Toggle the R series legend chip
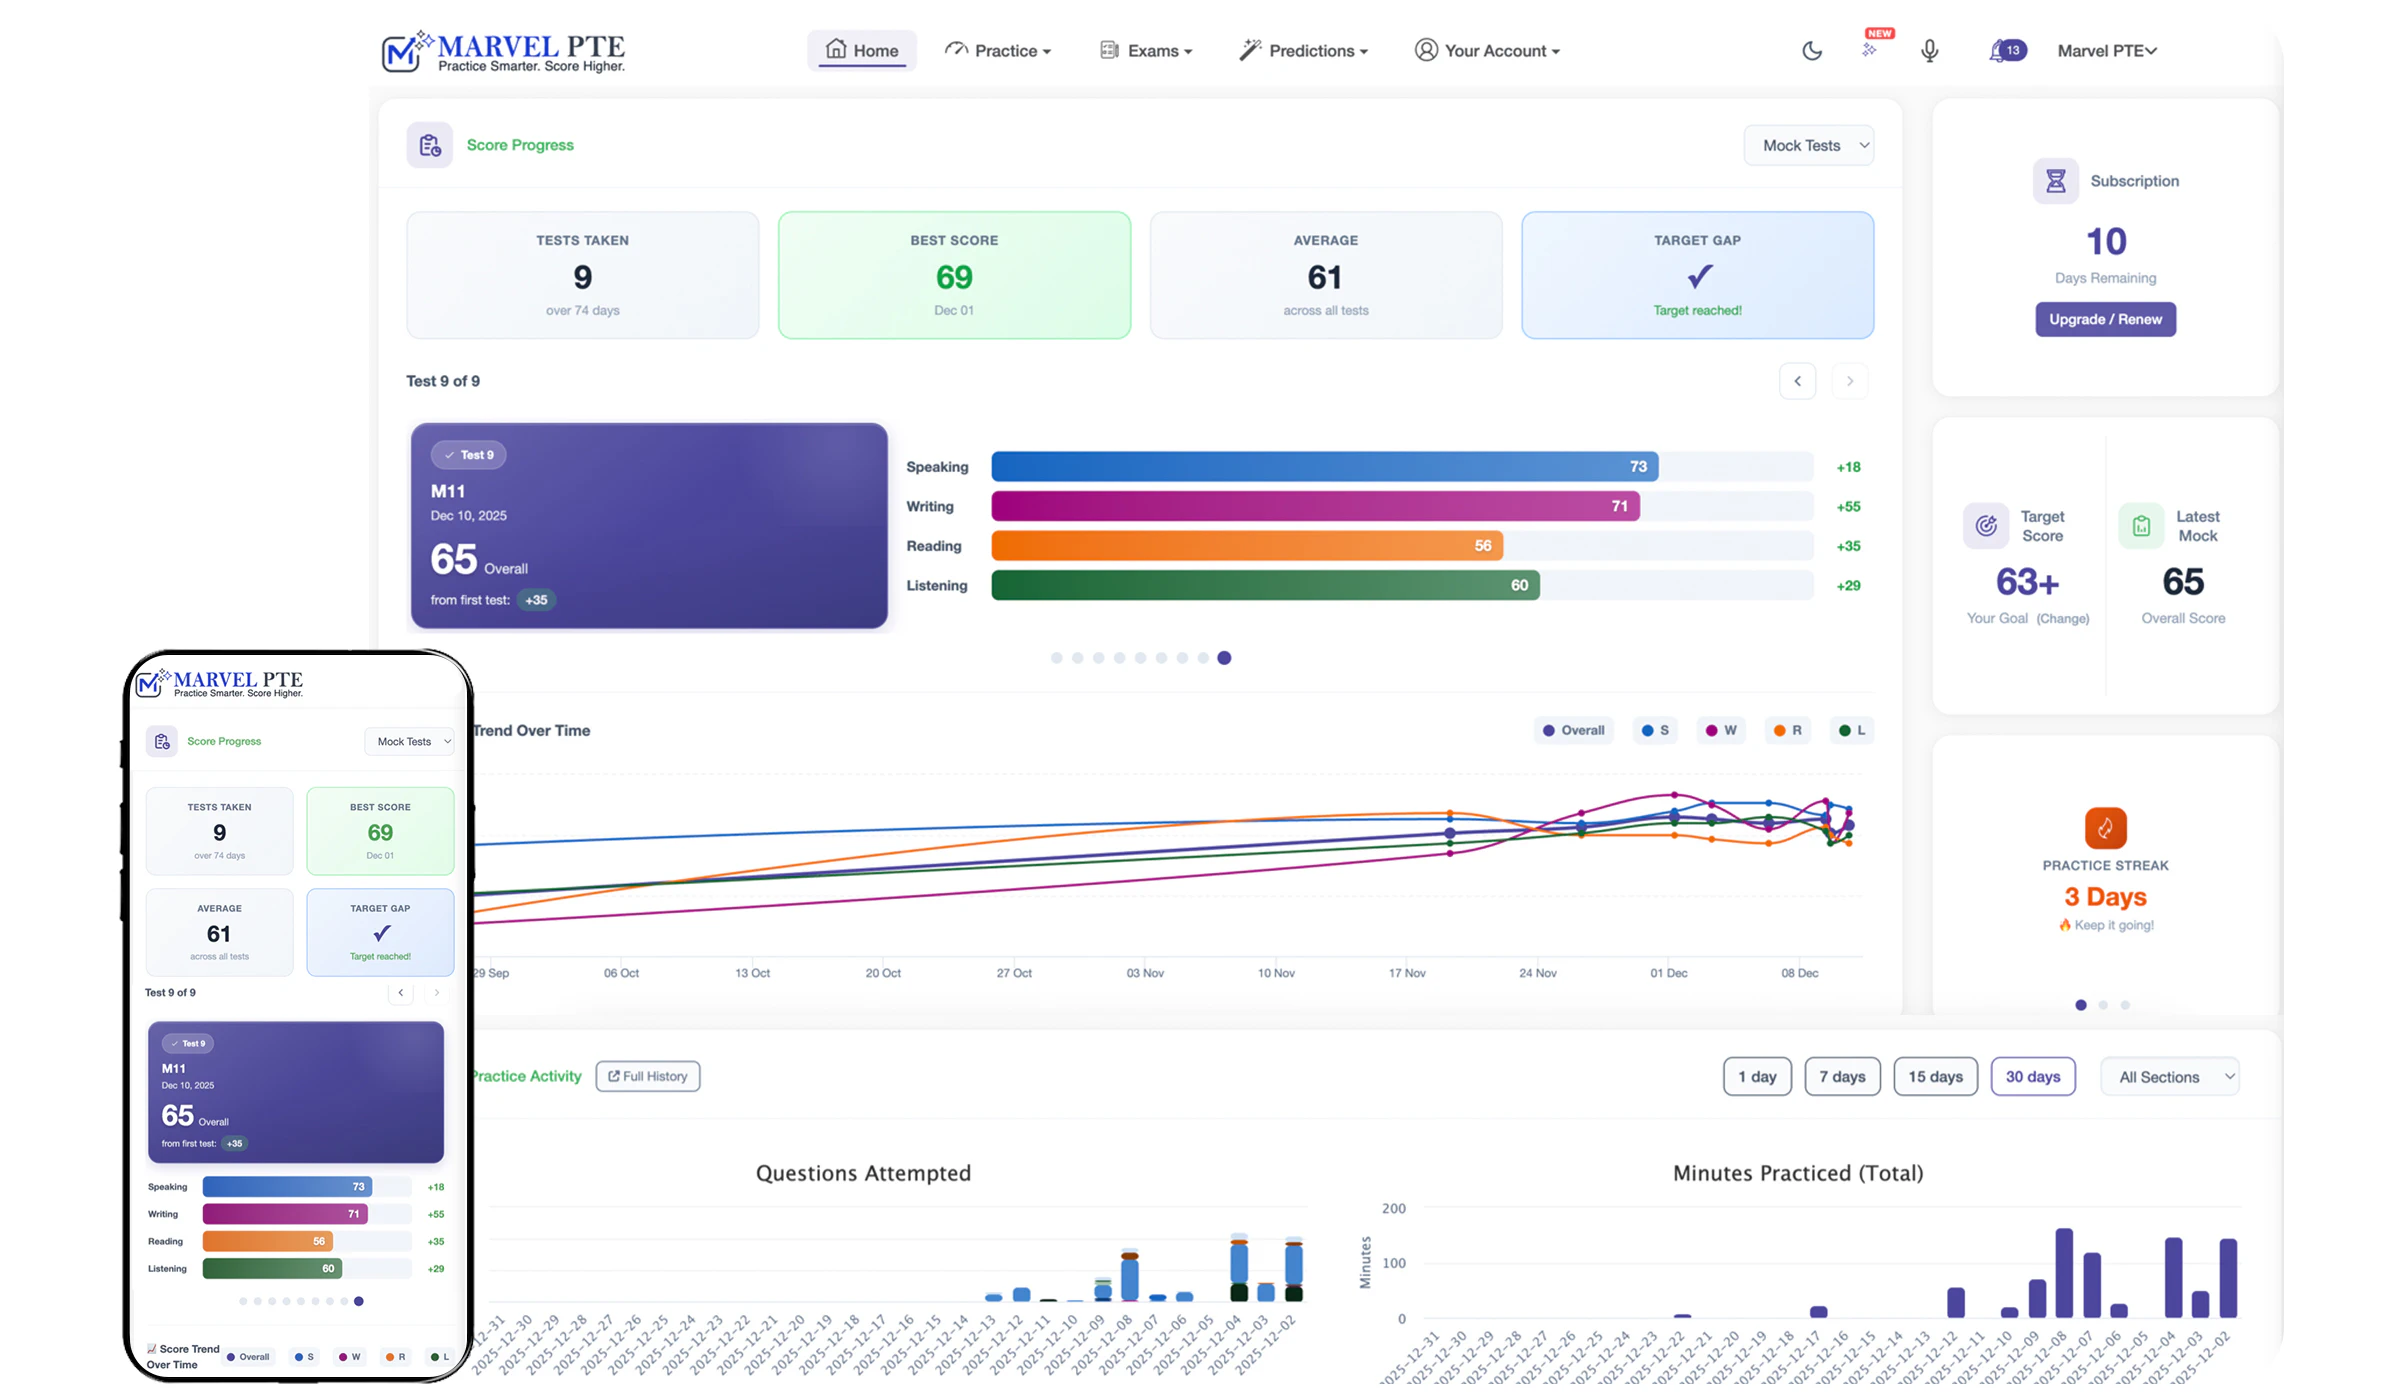This screenshot has height=1400, width=2400. [x=1788, y=731]
